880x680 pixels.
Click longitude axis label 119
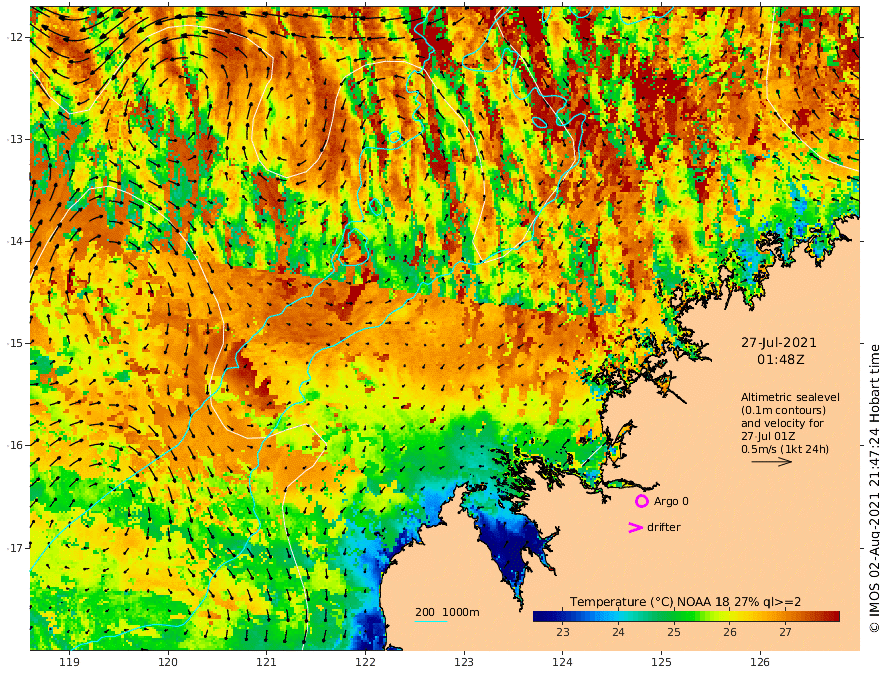pos(69,662)
